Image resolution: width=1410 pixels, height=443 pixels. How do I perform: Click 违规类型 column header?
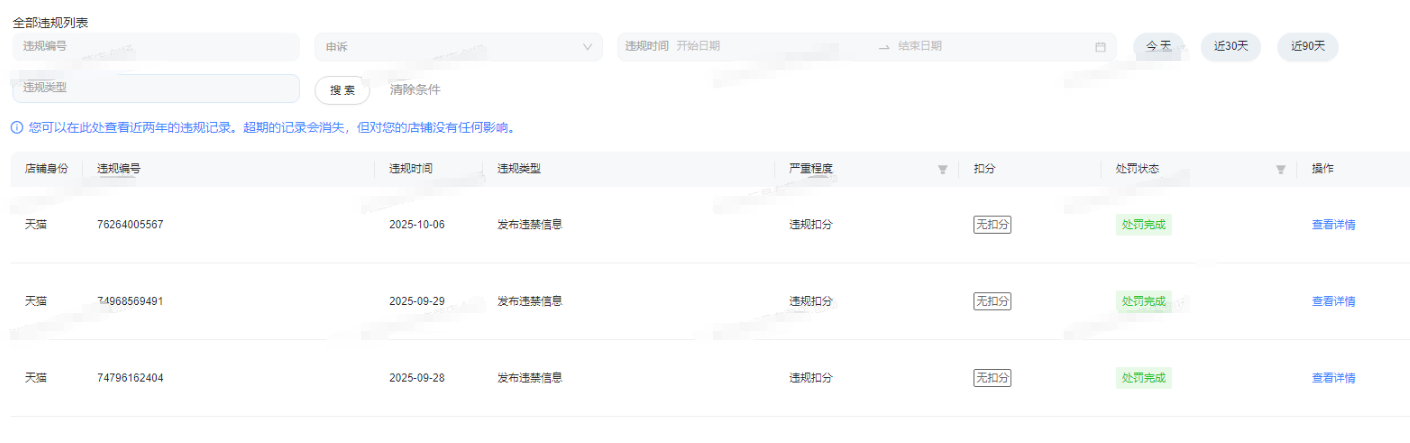519,169
